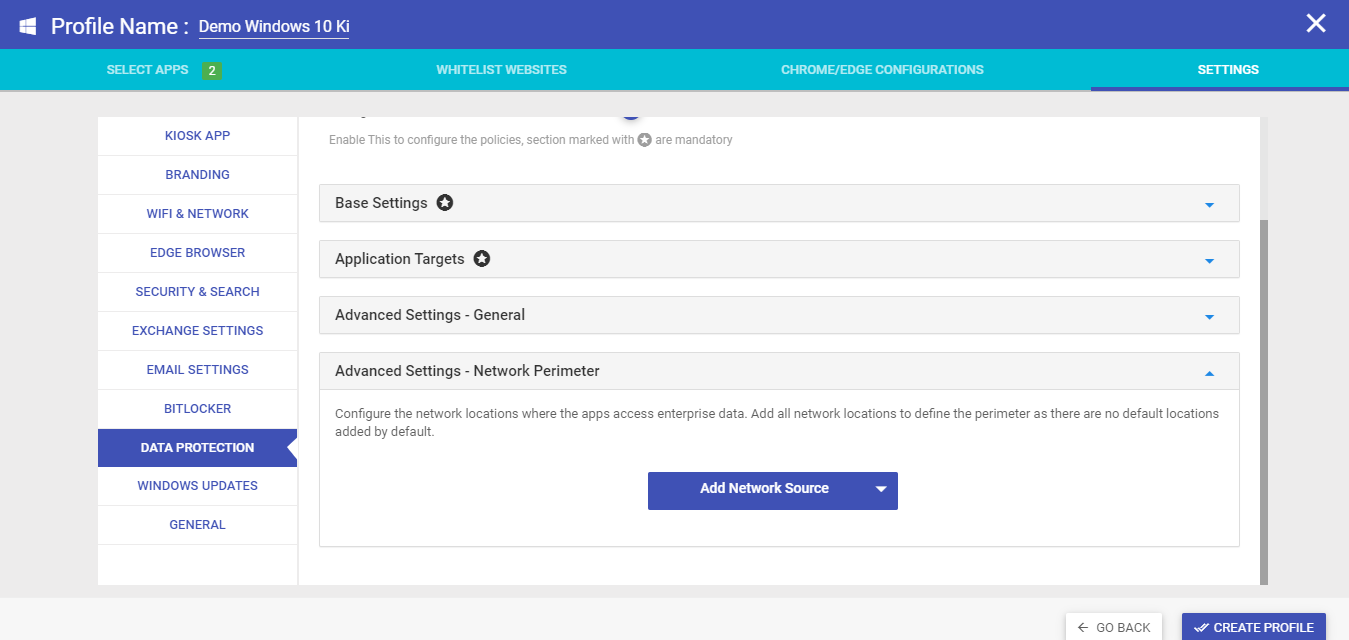The width and height of the screenshot is (1349, 640).
Task: Expand the Application Targets panel arrow
Action: [x=1209, y=261]
